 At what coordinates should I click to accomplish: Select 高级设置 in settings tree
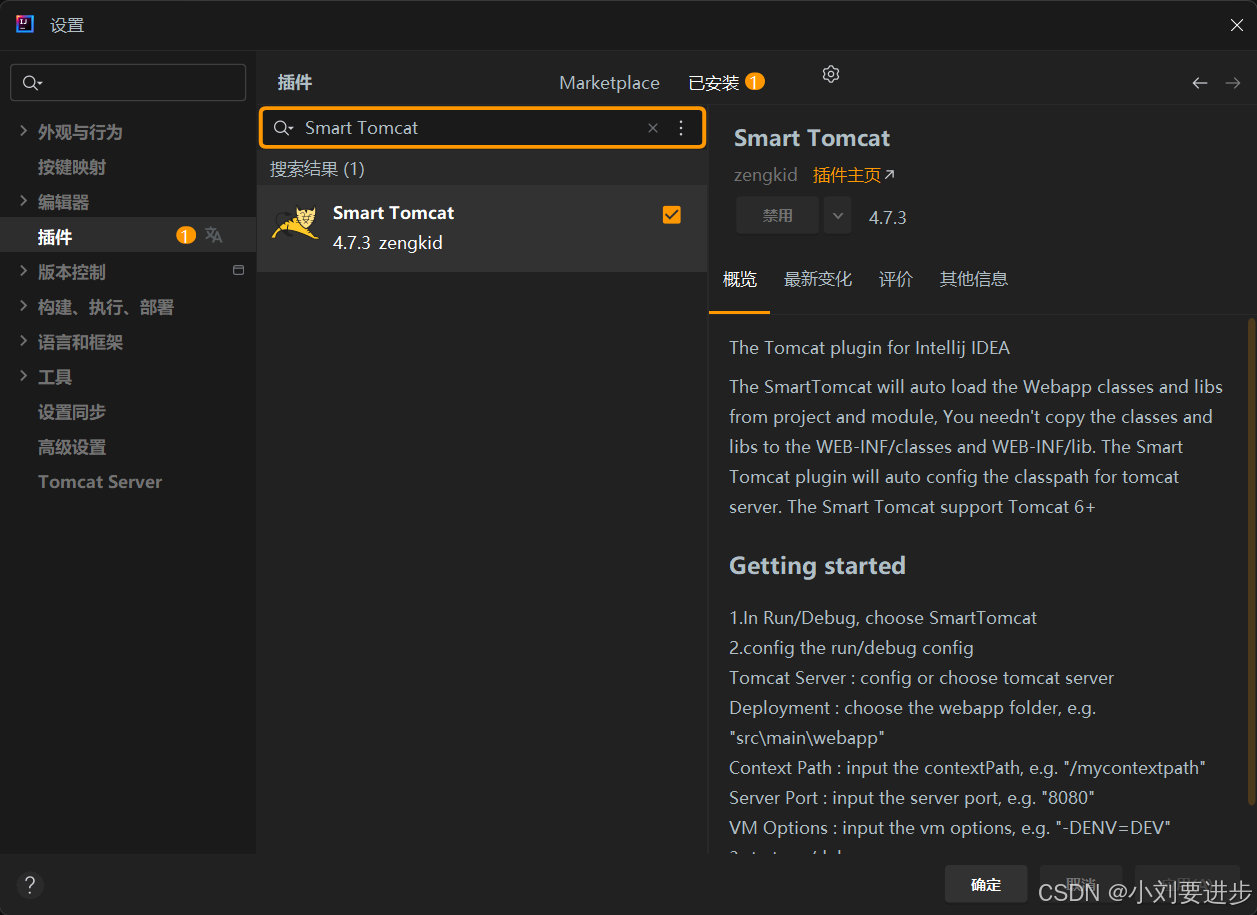pos(72,447)
